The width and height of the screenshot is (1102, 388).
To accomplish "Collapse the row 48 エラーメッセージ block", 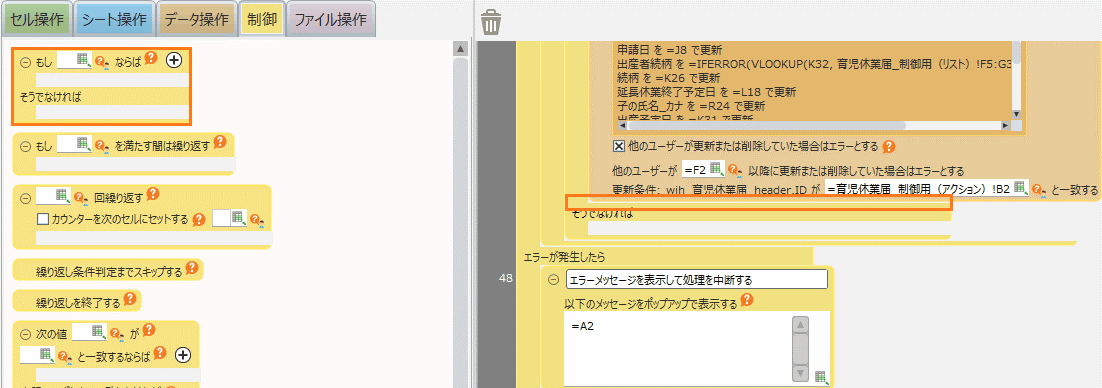I will (553, 279).
